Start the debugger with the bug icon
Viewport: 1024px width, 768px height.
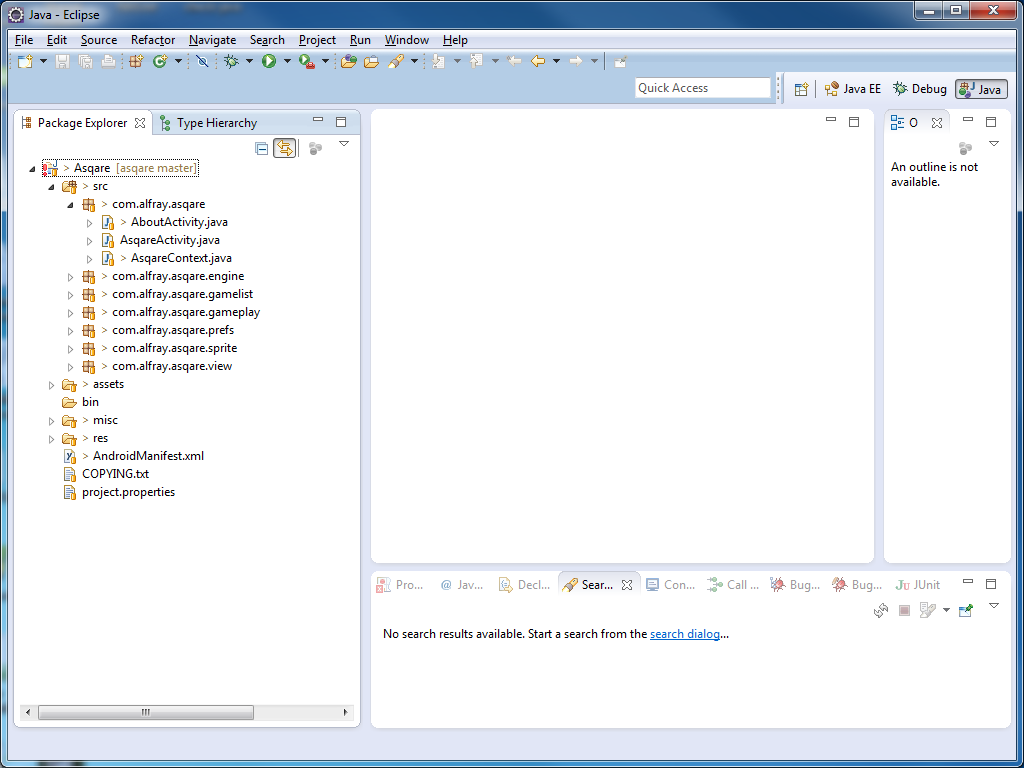(231, 61)
